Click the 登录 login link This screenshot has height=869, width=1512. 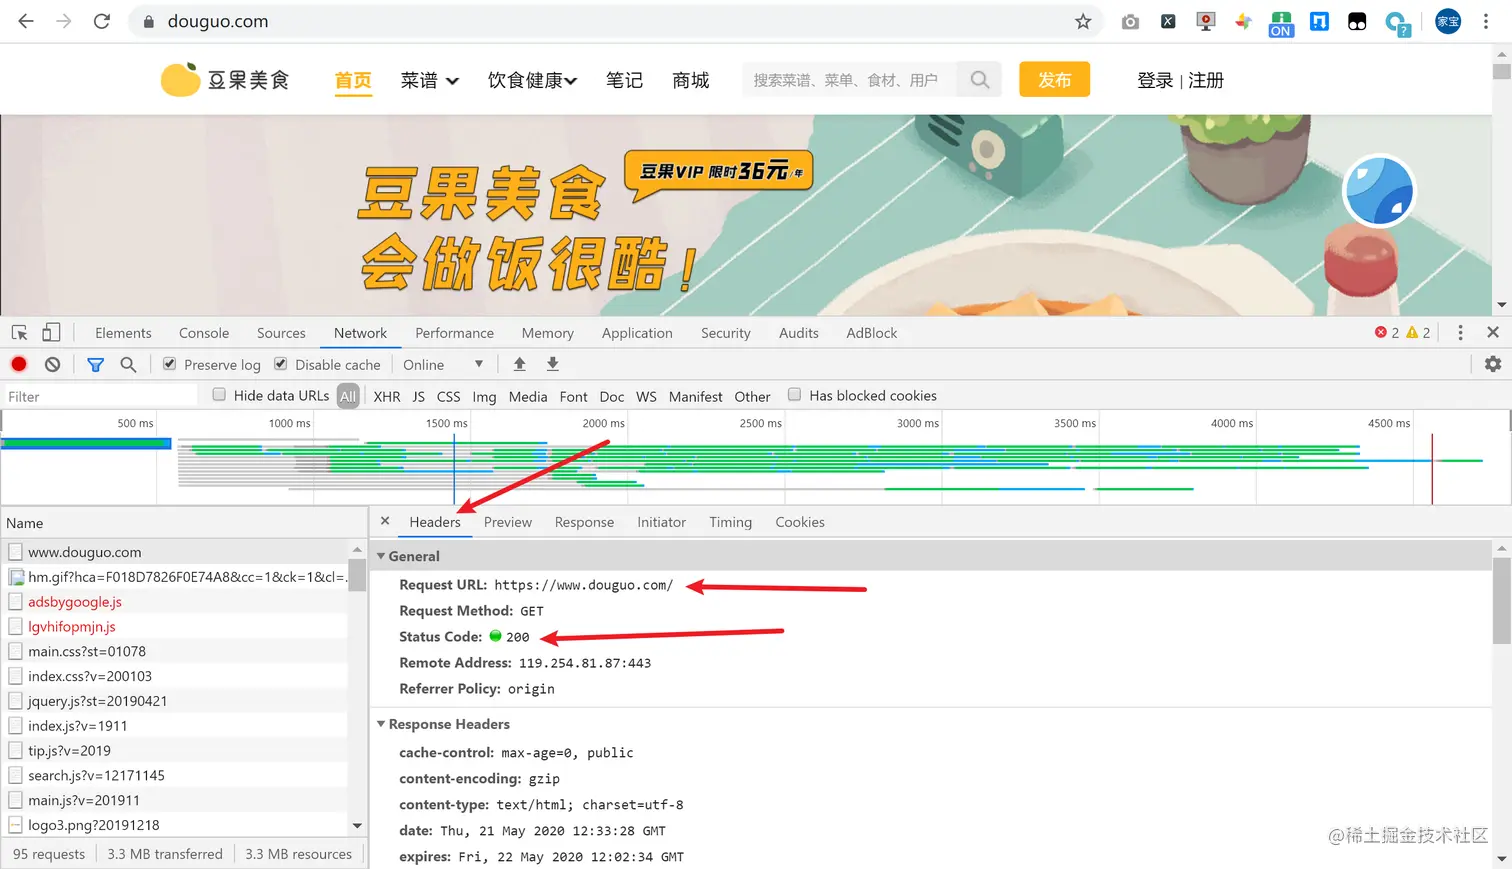point(1155,80)
